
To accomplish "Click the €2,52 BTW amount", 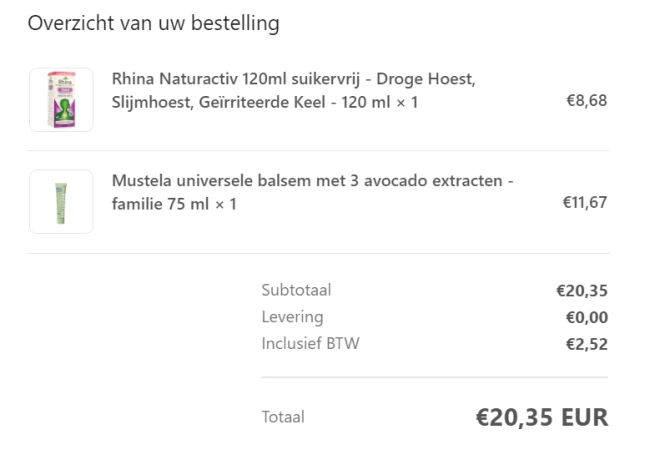I will pos(586,345).
